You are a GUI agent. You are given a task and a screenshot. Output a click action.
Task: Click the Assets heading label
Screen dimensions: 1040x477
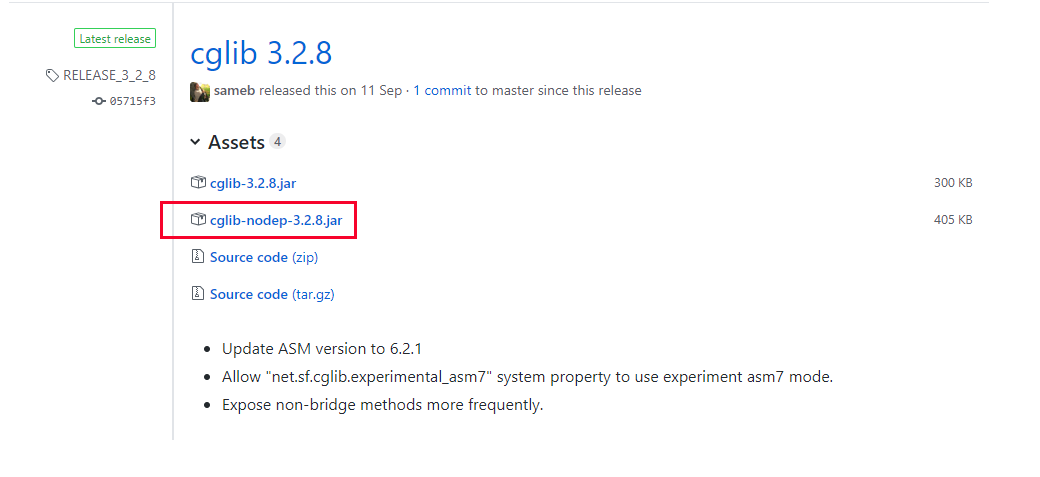pos(236,142)
